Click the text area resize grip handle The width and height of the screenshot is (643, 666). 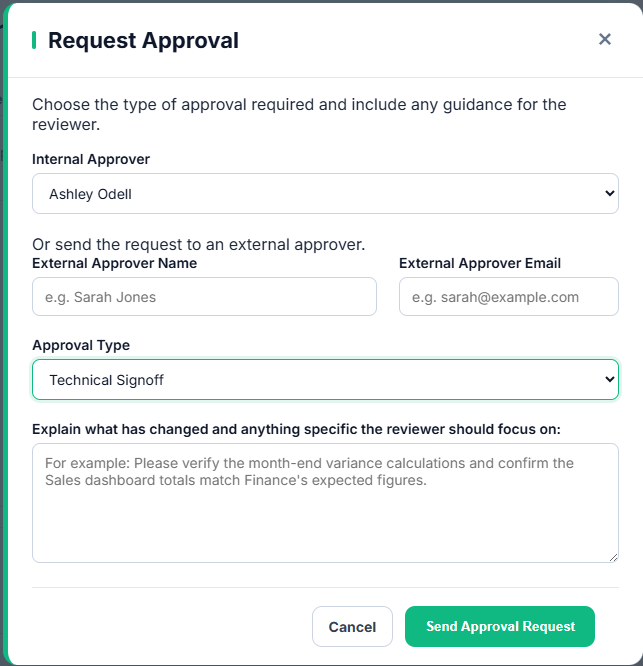[613, 558]
